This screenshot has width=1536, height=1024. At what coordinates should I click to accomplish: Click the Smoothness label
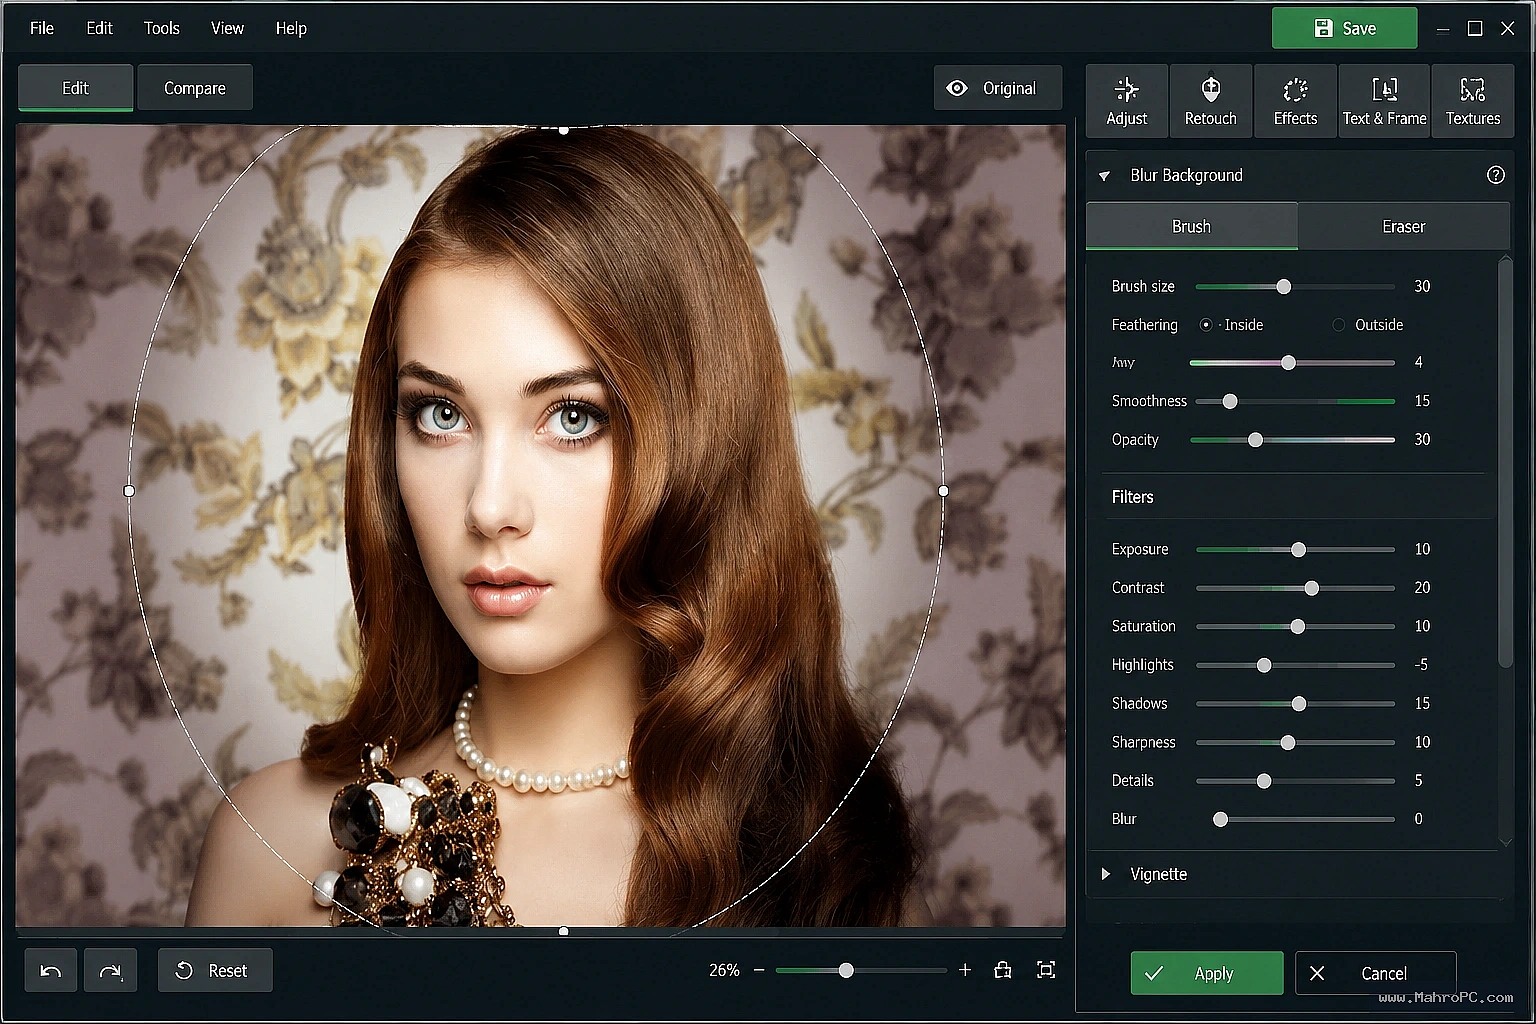1149,401
